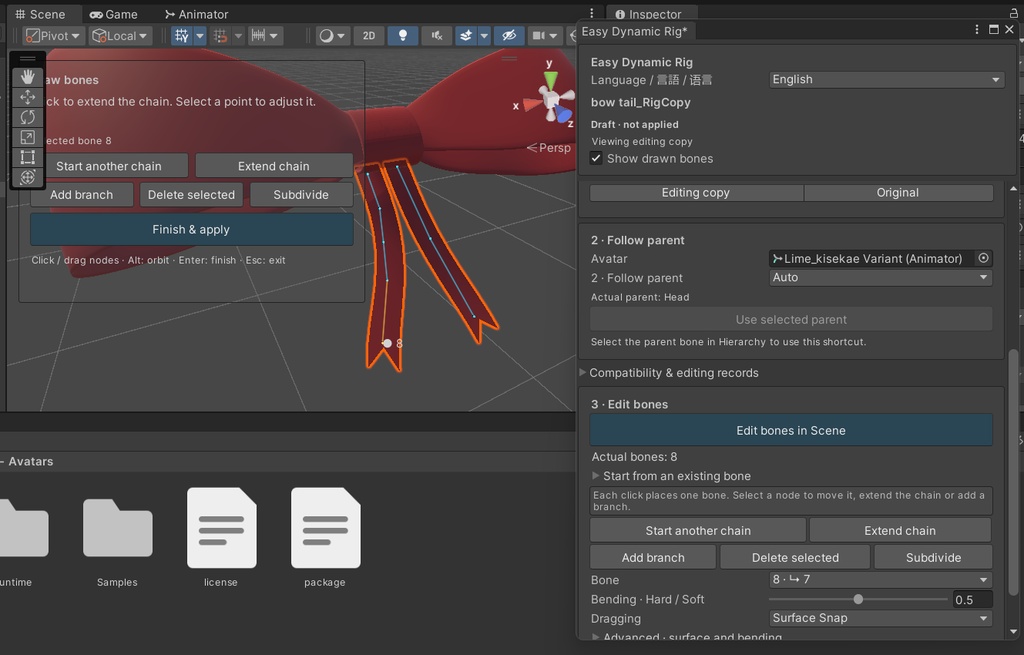Viewport: 1024px width, 655px height.
Task: Open the grid visibility dropdown arrow
Action: [200, 36]
